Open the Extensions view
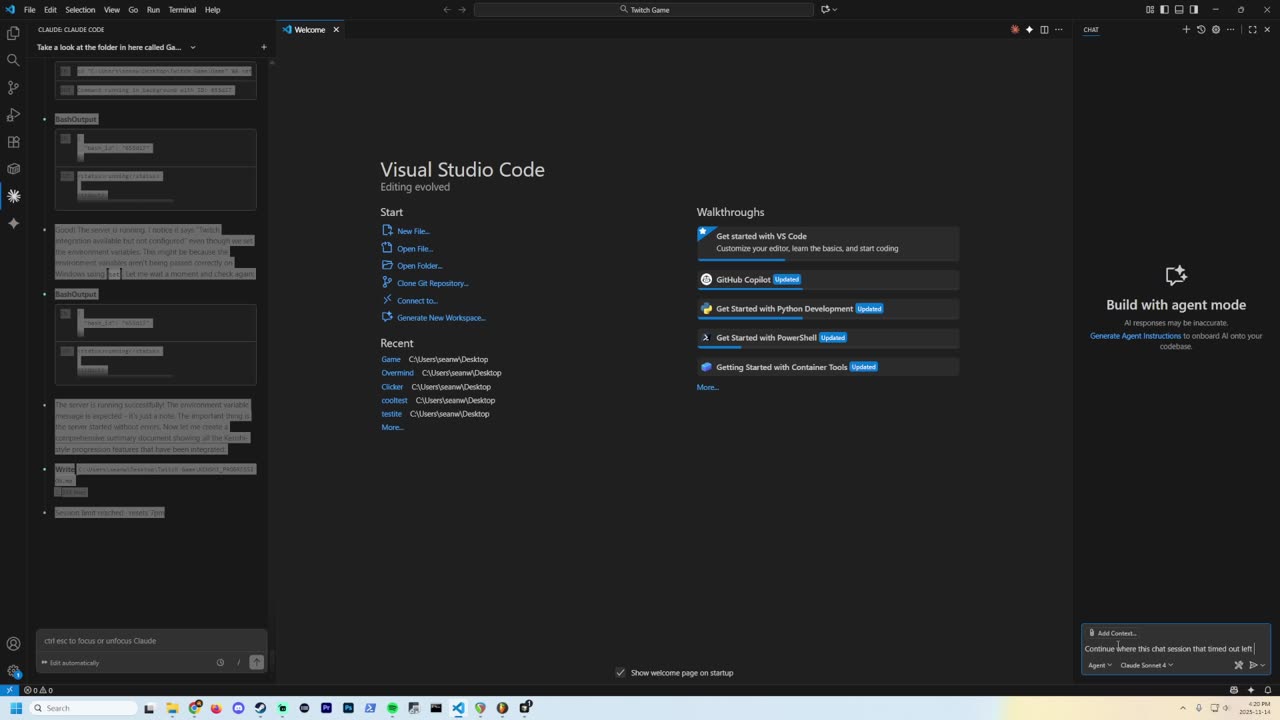This screenshot has width=1280, height=720. (x=13, y=142)
